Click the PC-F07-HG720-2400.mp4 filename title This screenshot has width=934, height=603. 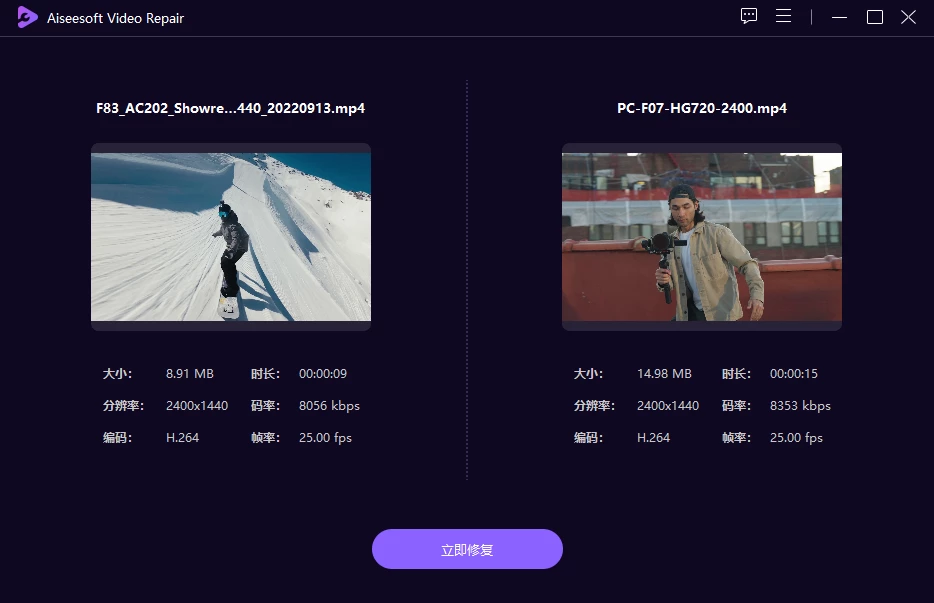[701, 108]
